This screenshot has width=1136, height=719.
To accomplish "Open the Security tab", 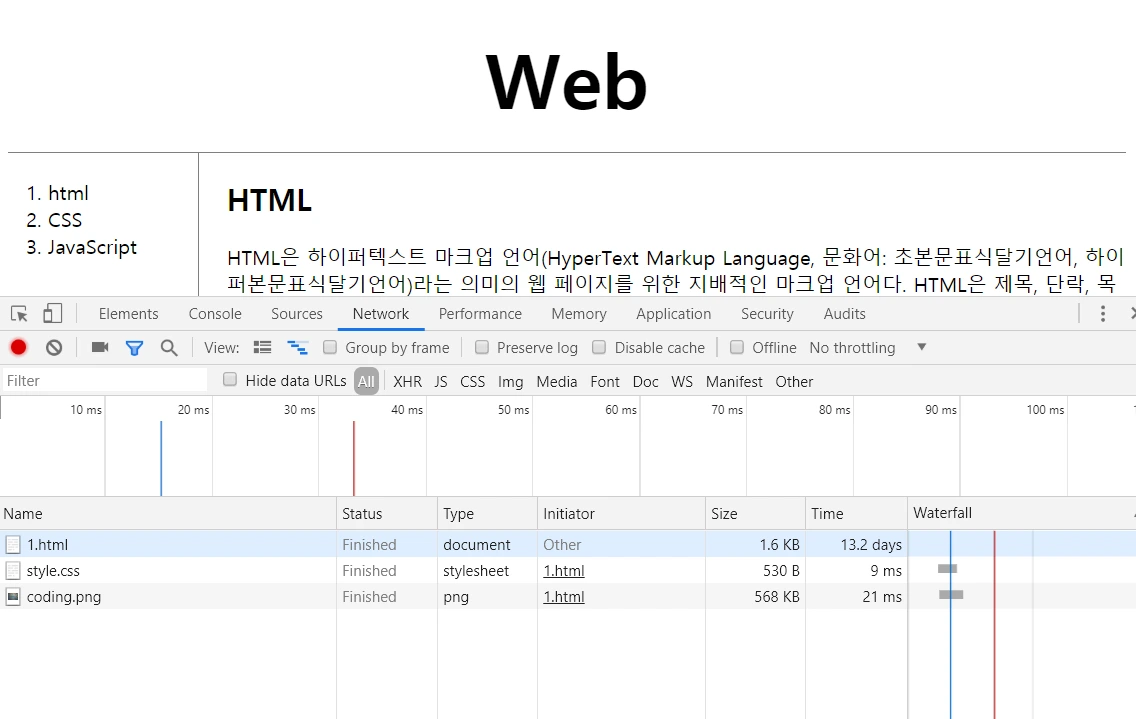I will pos(767,314).
